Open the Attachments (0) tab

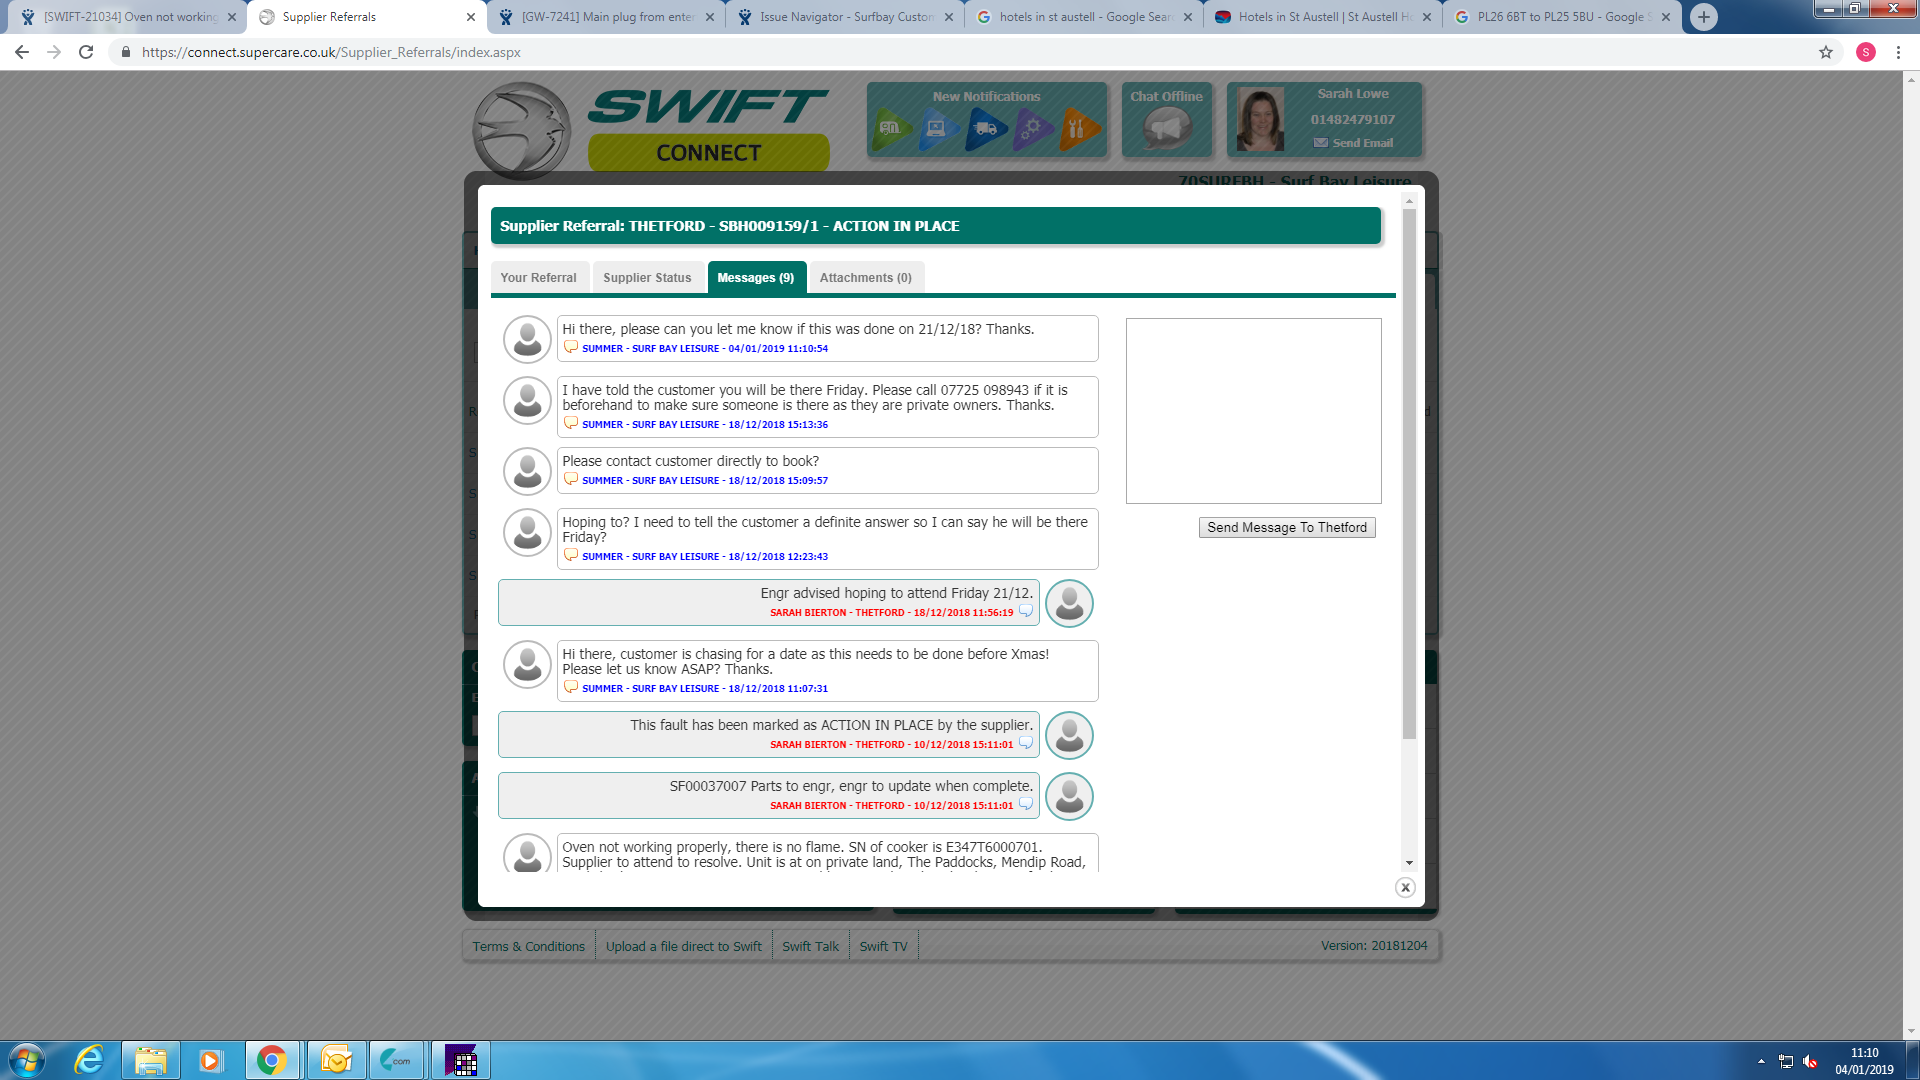pos(865,278)
